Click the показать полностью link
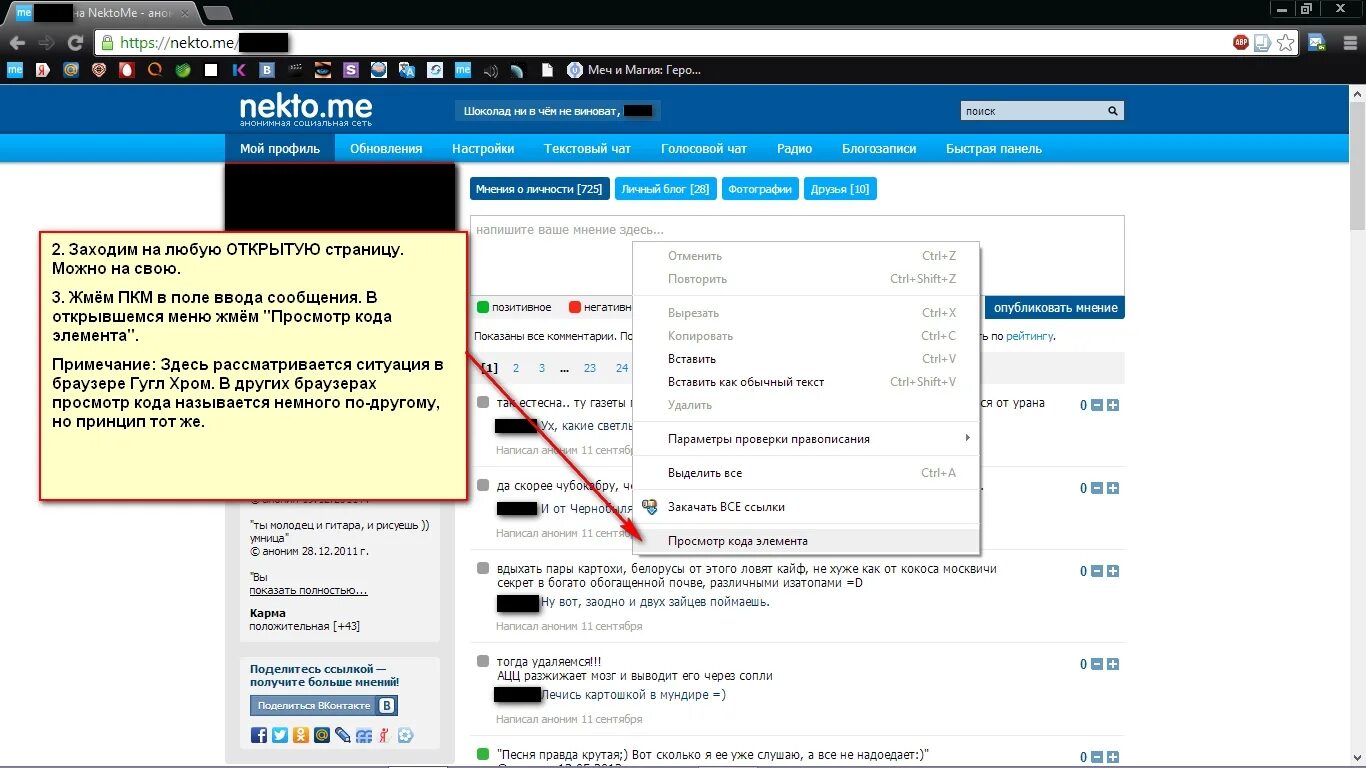This screenshot has width=1366, height=768. point(308,590)
